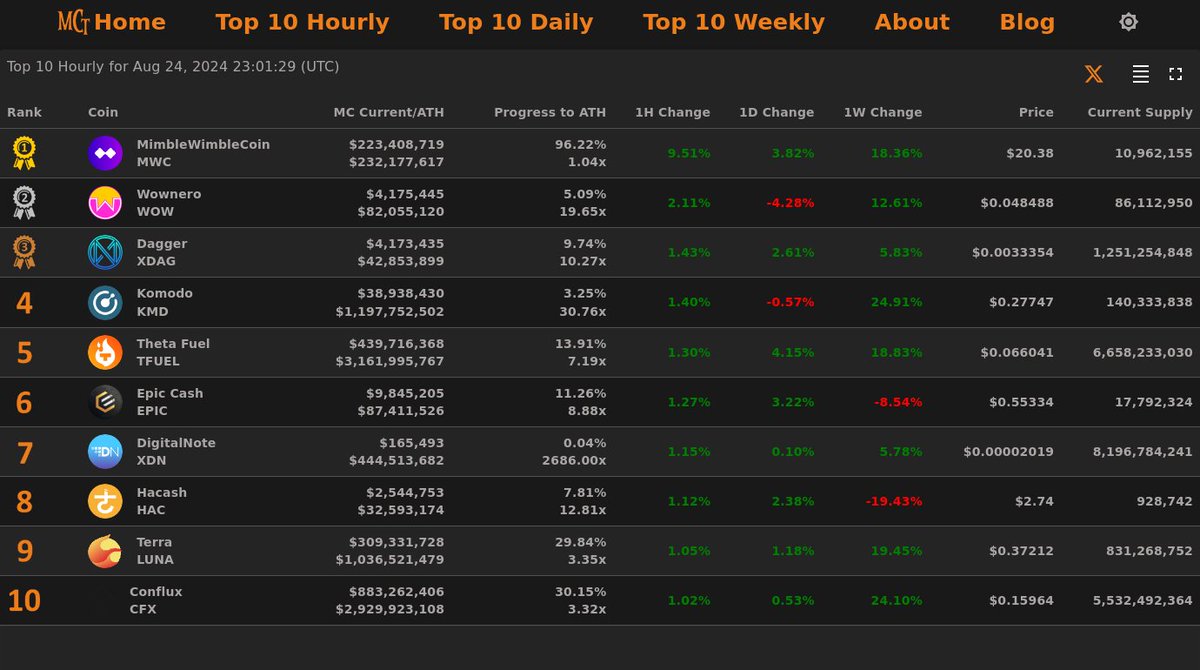Open the Epic Cash coin name link
The height and width of the screenshot is (670, 1200).
(170, 393)
